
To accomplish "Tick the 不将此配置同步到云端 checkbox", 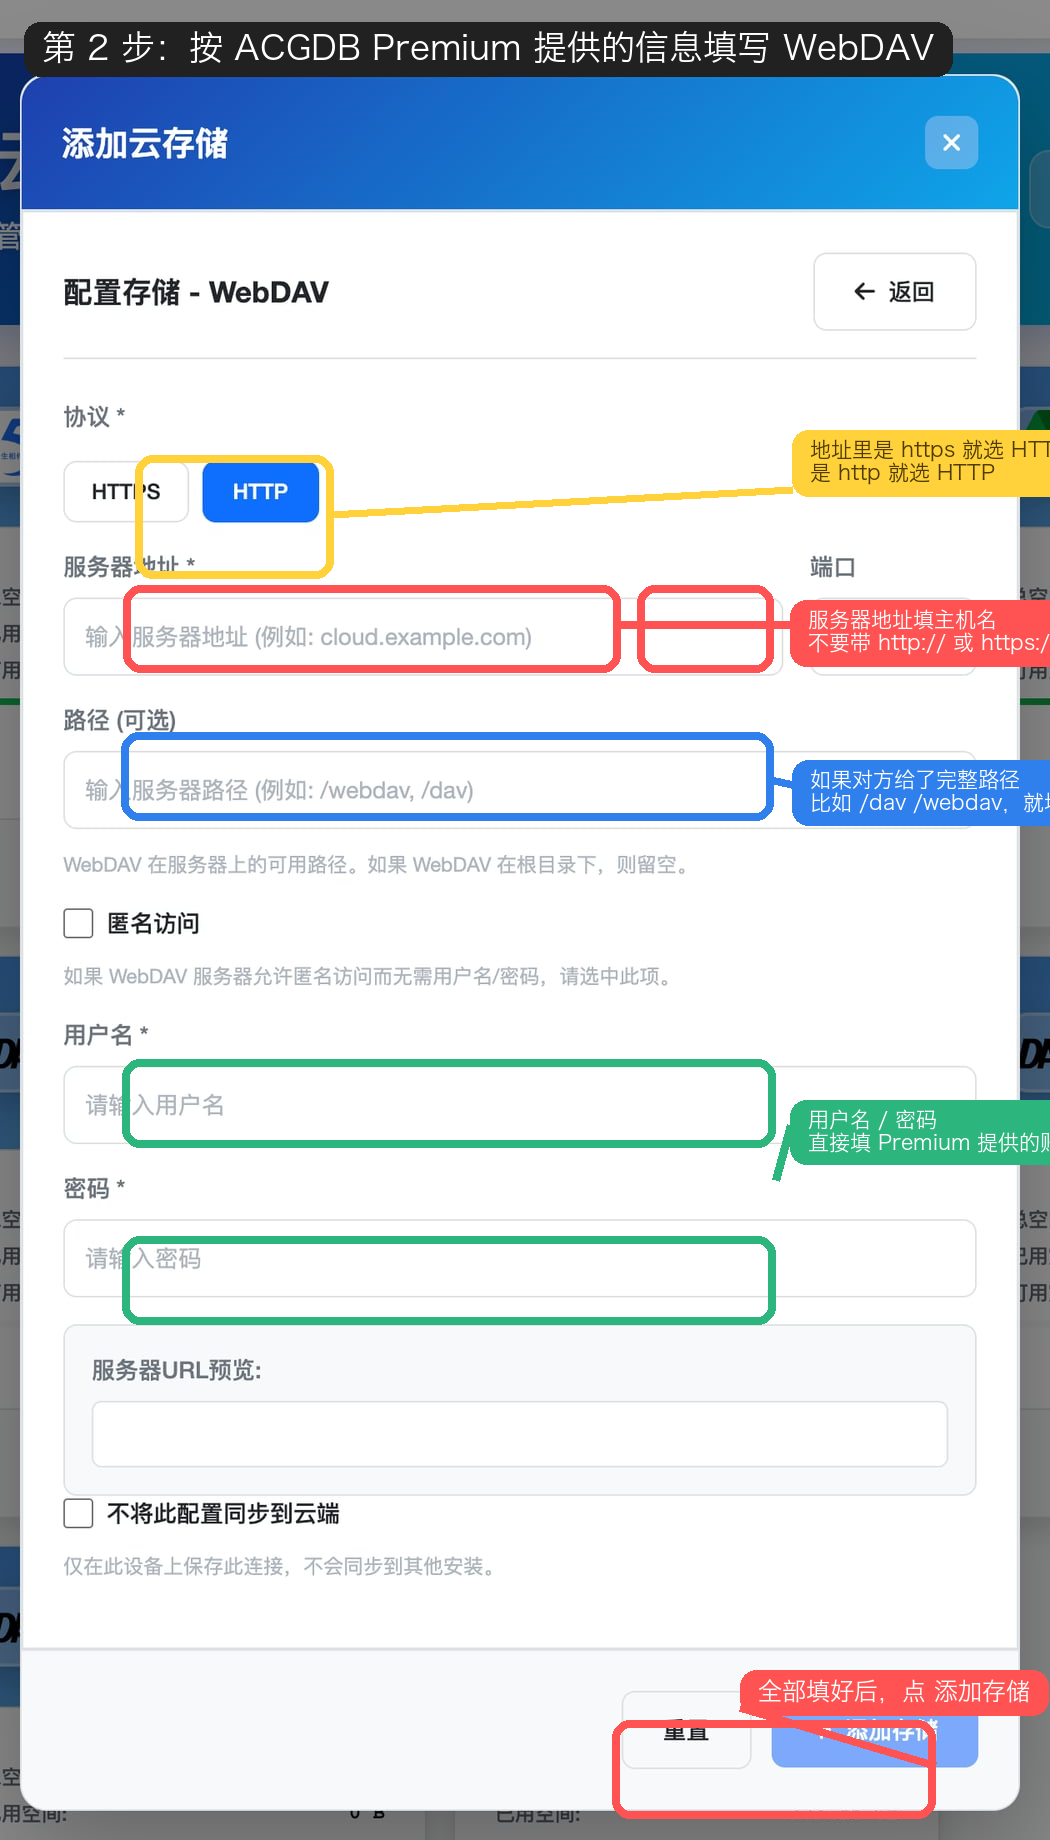I will (x=78, y=1513).
